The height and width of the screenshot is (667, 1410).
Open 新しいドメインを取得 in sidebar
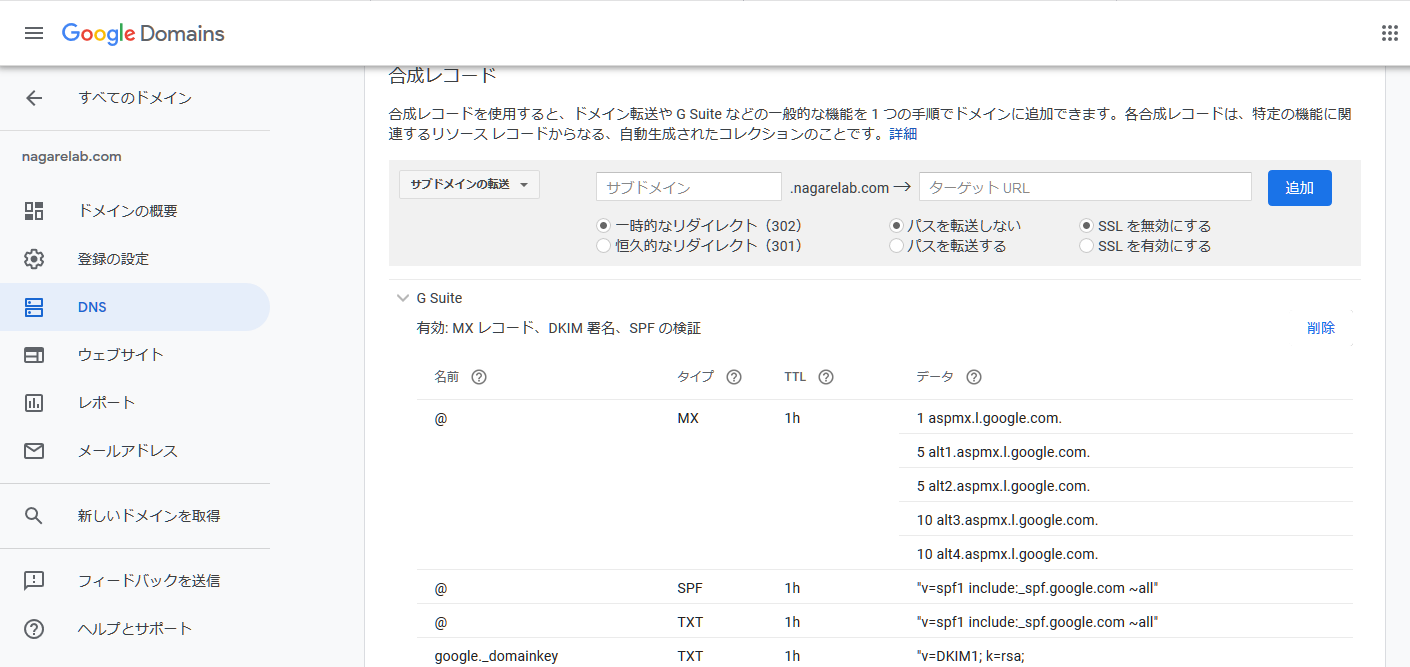pos(149,516)
